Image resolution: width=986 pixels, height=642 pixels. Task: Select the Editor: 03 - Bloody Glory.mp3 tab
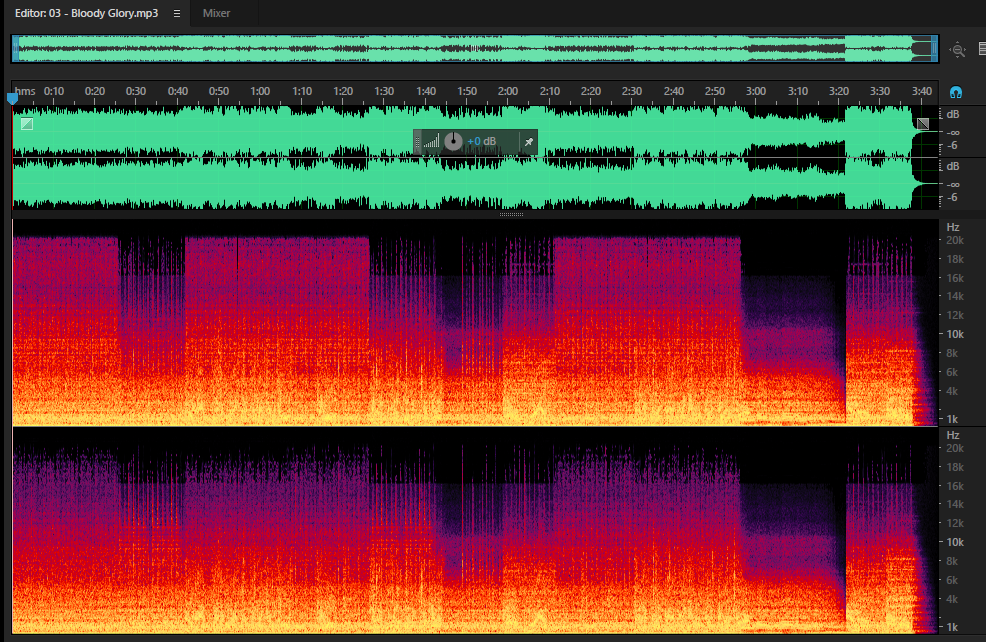coord(87,13)
